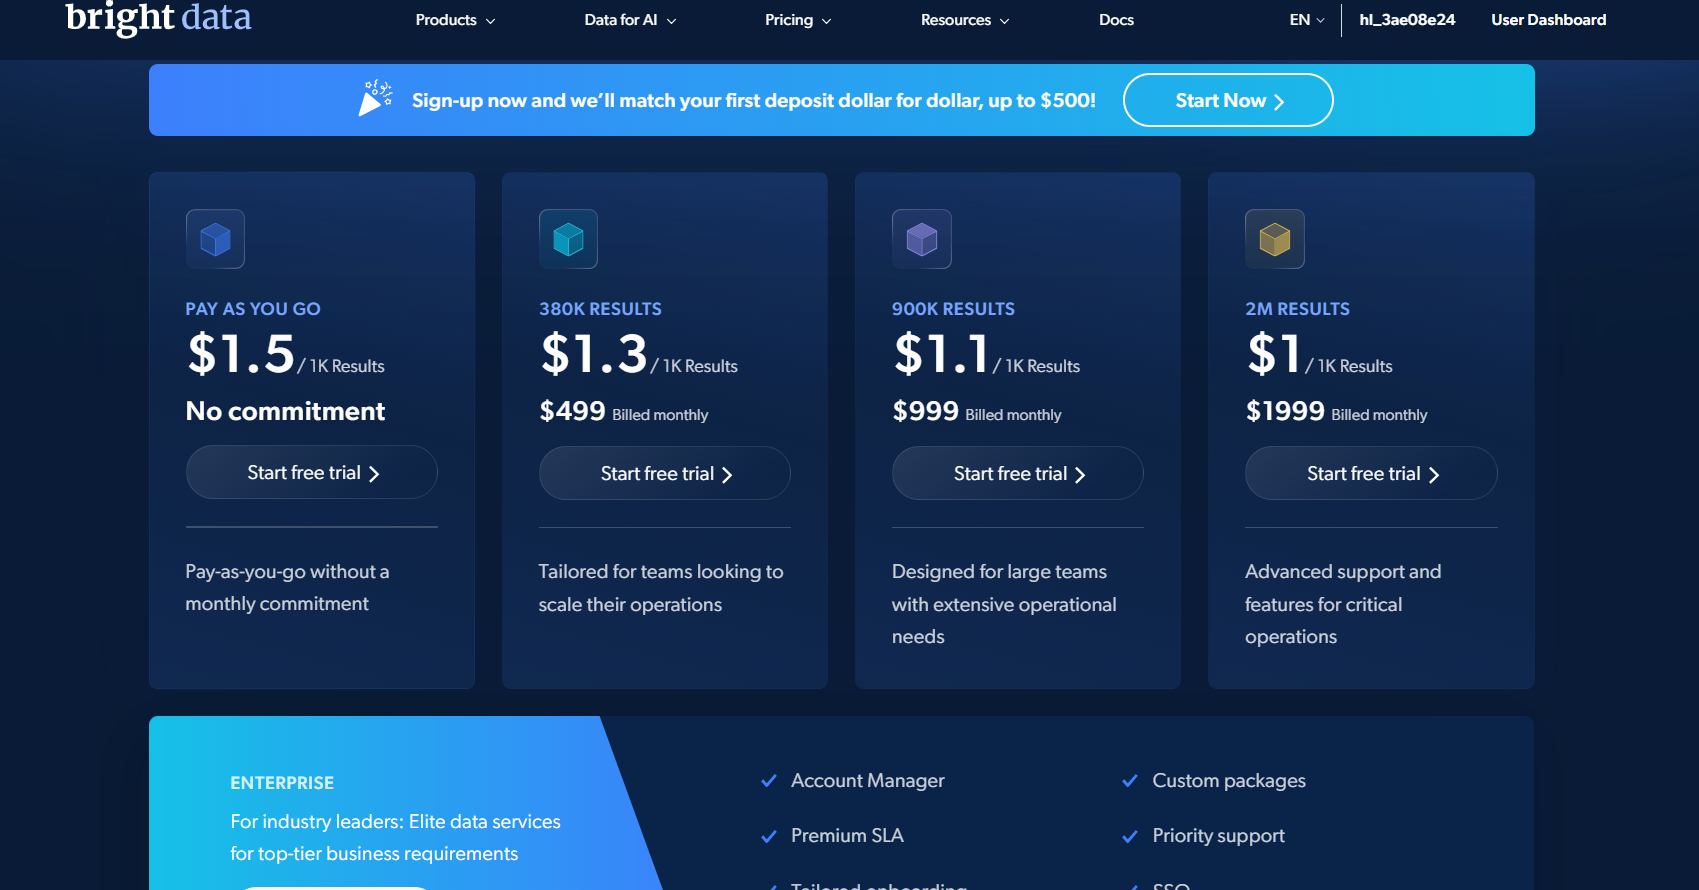Image resolution: width=1699 pixels, height=890 pixels.
Task: Click the $999 Billed monthly text
Action: (x=977, y=412)
